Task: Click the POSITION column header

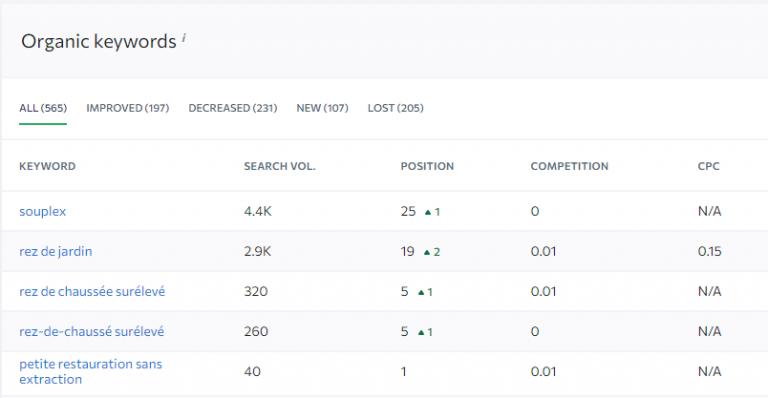Action: pos(427,166)
